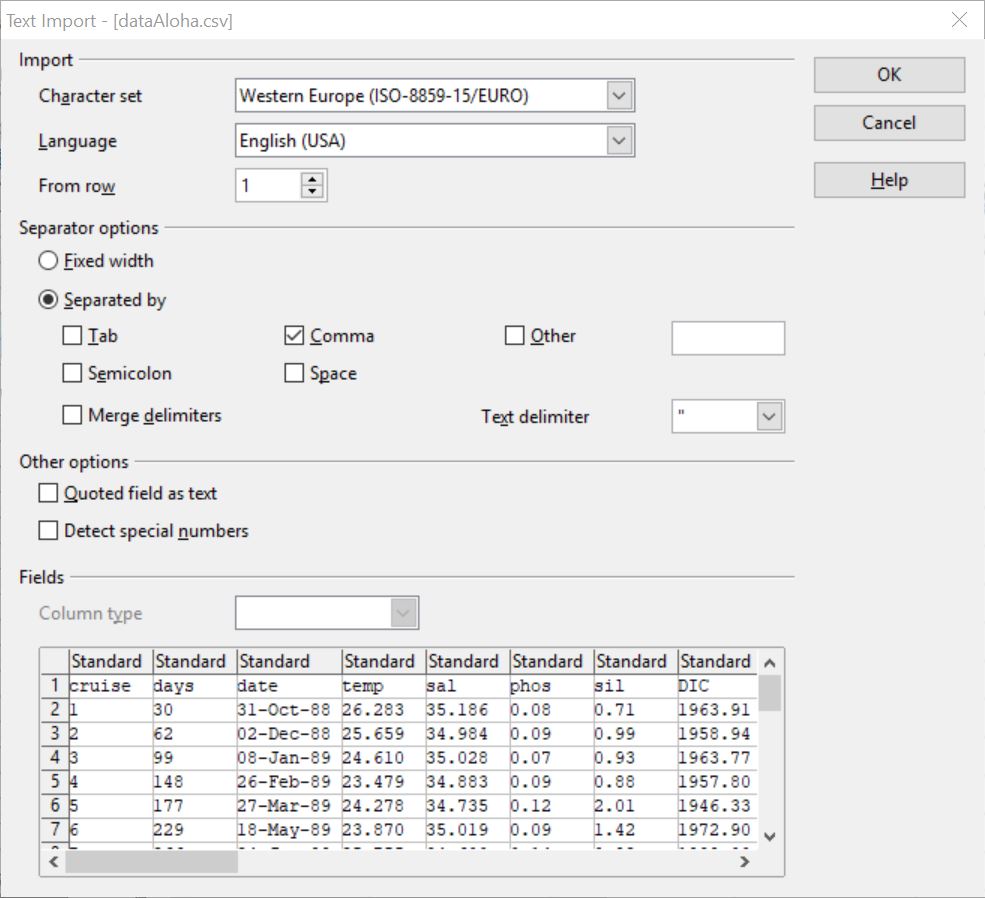Cancel the text import dialog

(x=888, y=123)
